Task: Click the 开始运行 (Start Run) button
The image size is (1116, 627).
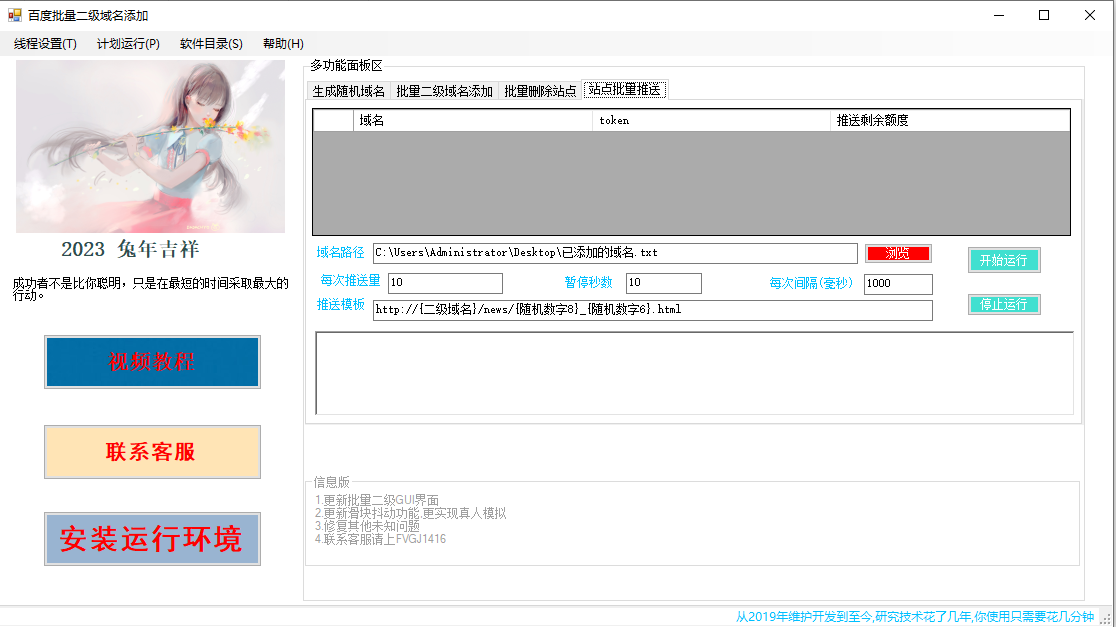Action: pyautogui.click(x=1004, y=260)
